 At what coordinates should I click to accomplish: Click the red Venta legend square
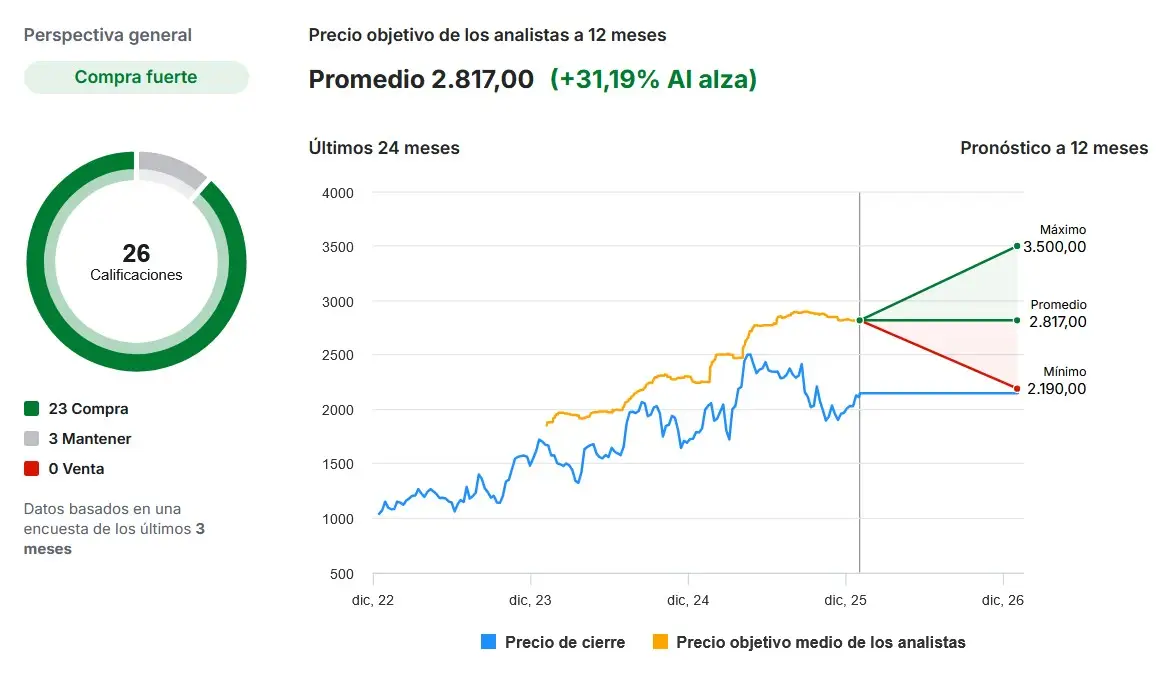[x=31, y=468]
